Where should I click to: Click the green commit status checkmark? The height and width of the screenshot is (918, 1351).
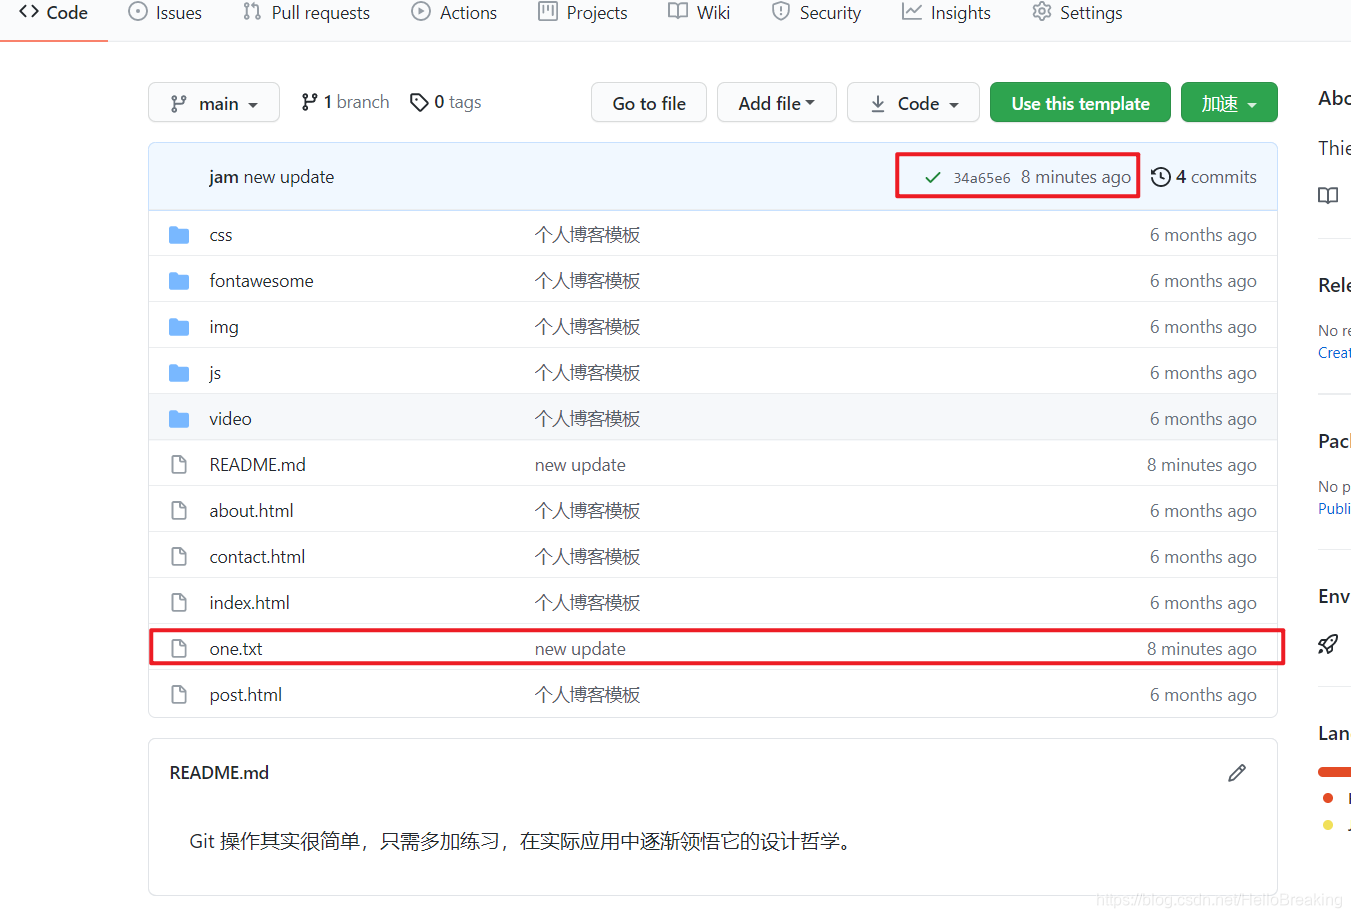[933, 177]
